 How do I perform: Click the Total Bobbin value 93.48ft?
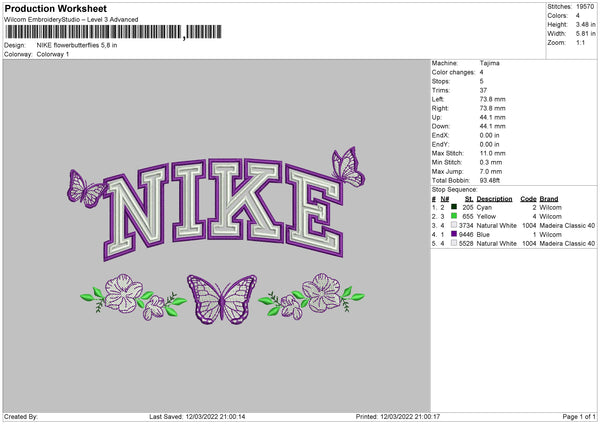pos(490,180)
